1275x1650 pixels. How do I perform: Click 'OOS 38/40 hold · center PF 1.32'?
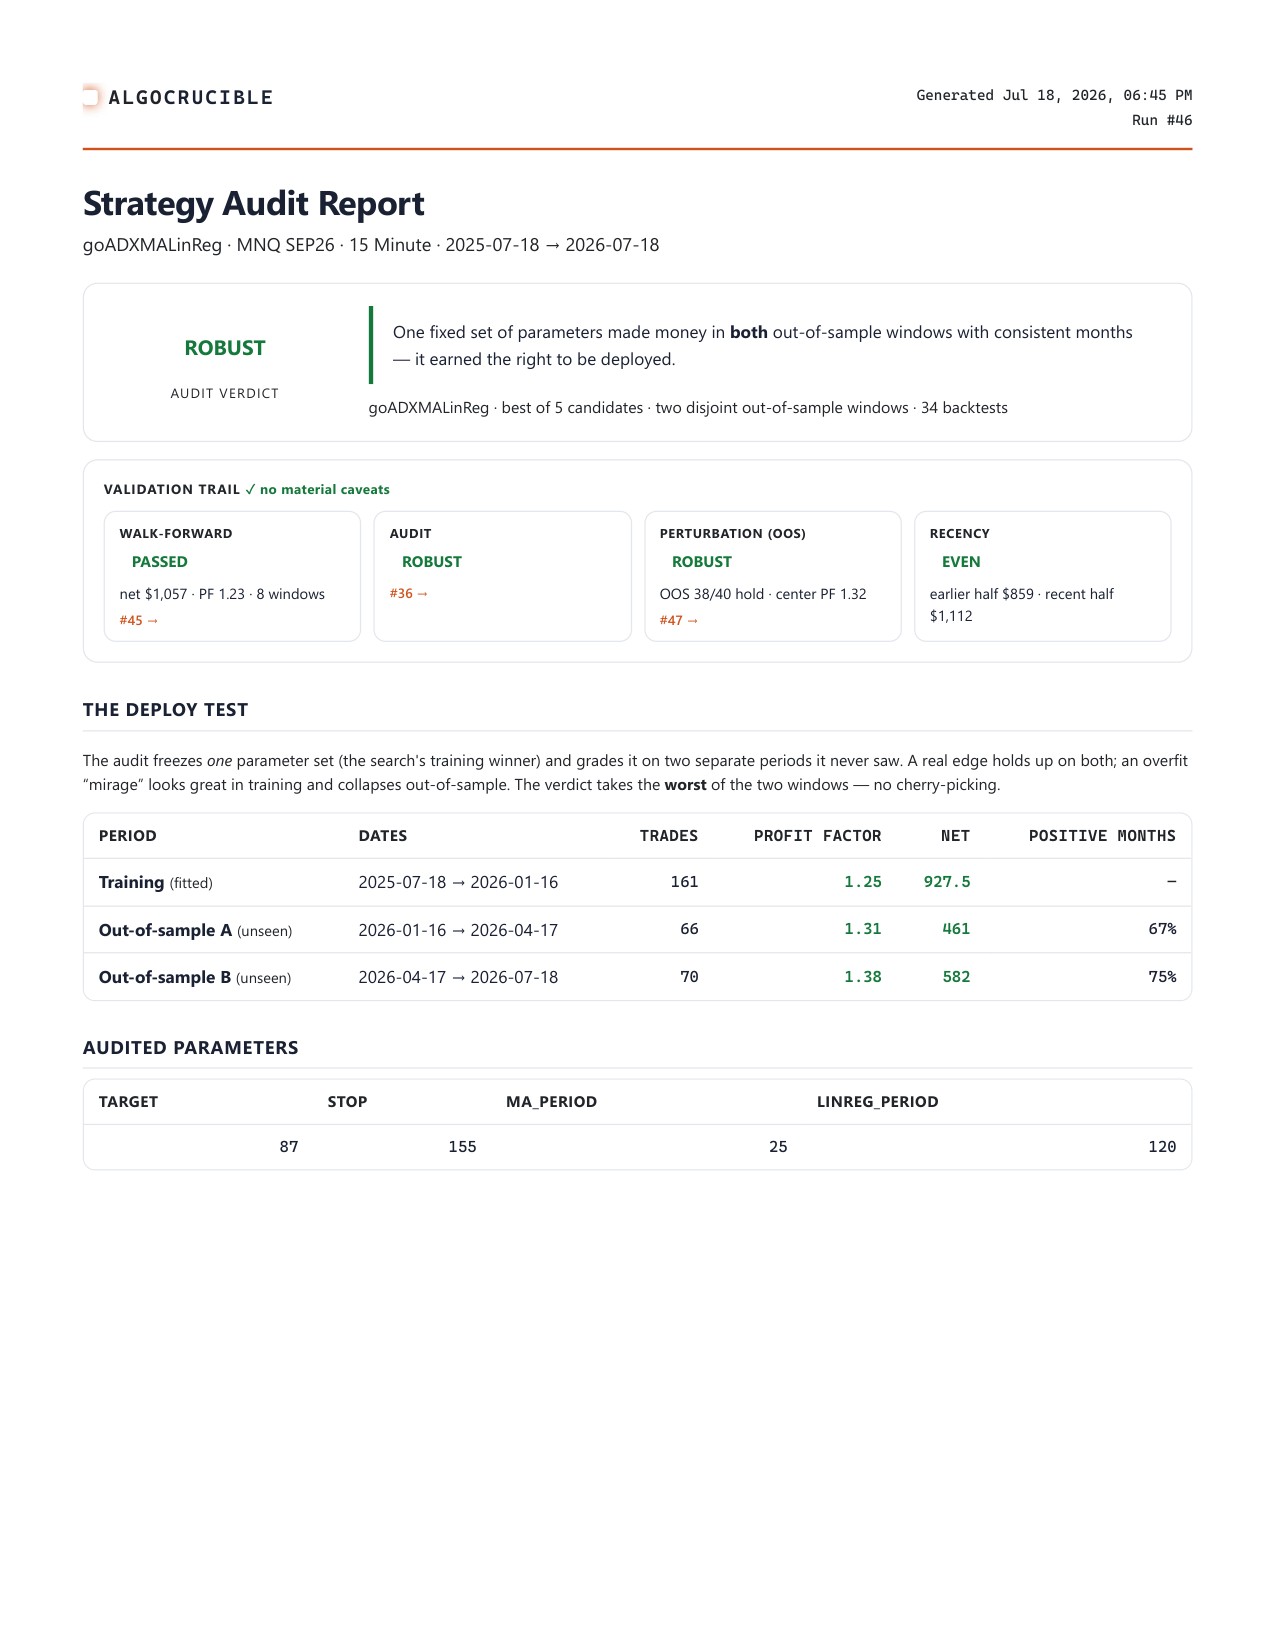click(x=763, y=594)
